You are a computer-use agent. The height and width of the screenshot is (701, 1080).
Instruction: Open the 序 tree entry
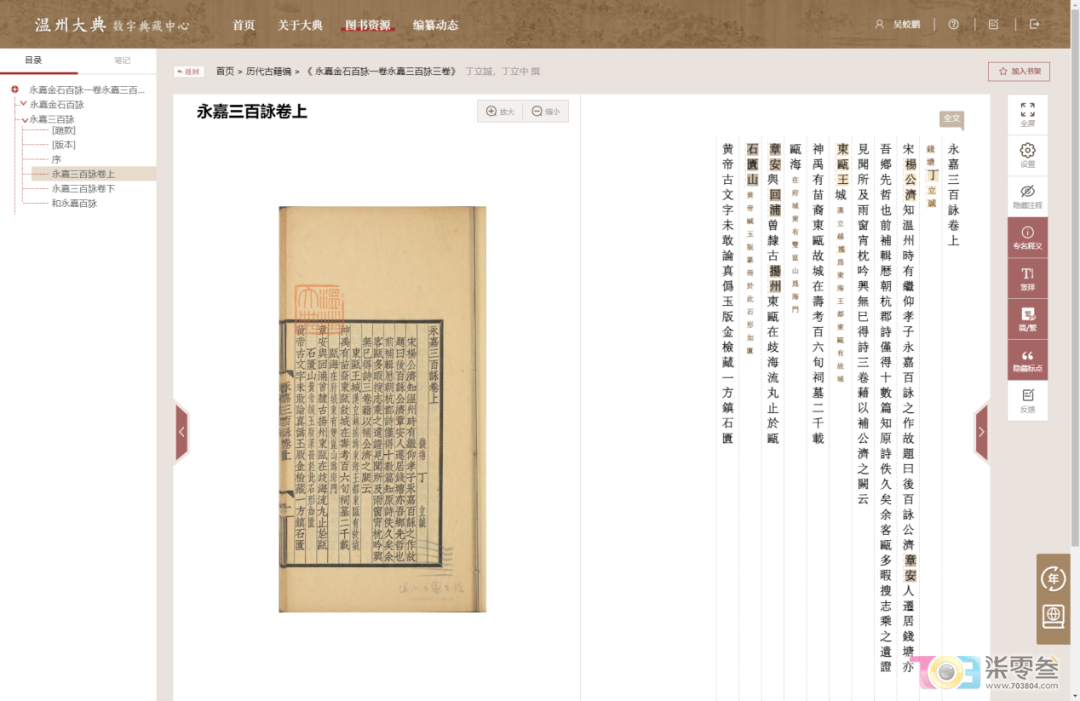point(56,159)
